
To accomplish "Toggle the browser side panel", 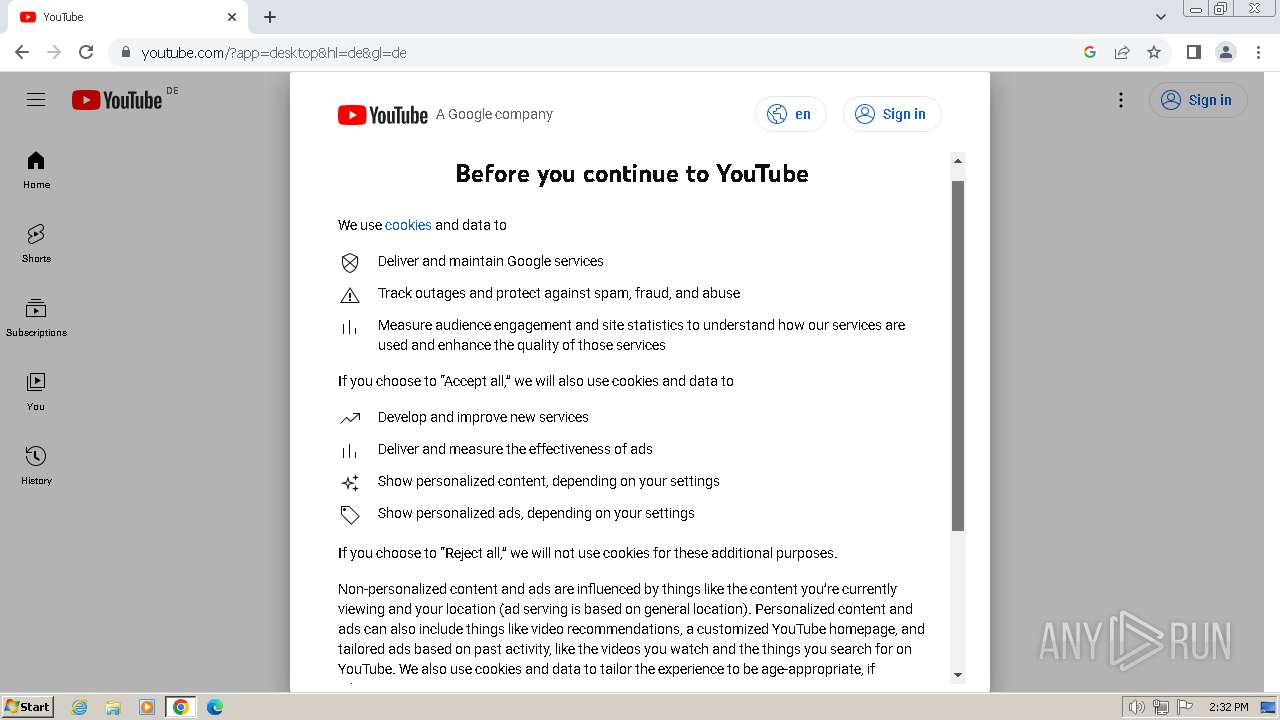I will [x=1194, y=52].
